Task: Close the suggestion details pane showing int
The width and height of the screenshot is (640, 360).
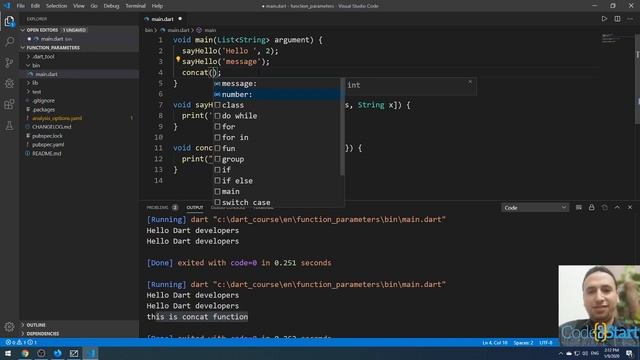Action: pos(470,82)
